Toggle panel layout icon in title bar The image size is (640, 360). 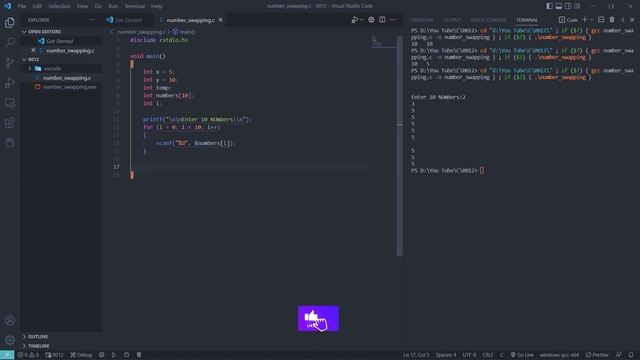coord(558,6)
